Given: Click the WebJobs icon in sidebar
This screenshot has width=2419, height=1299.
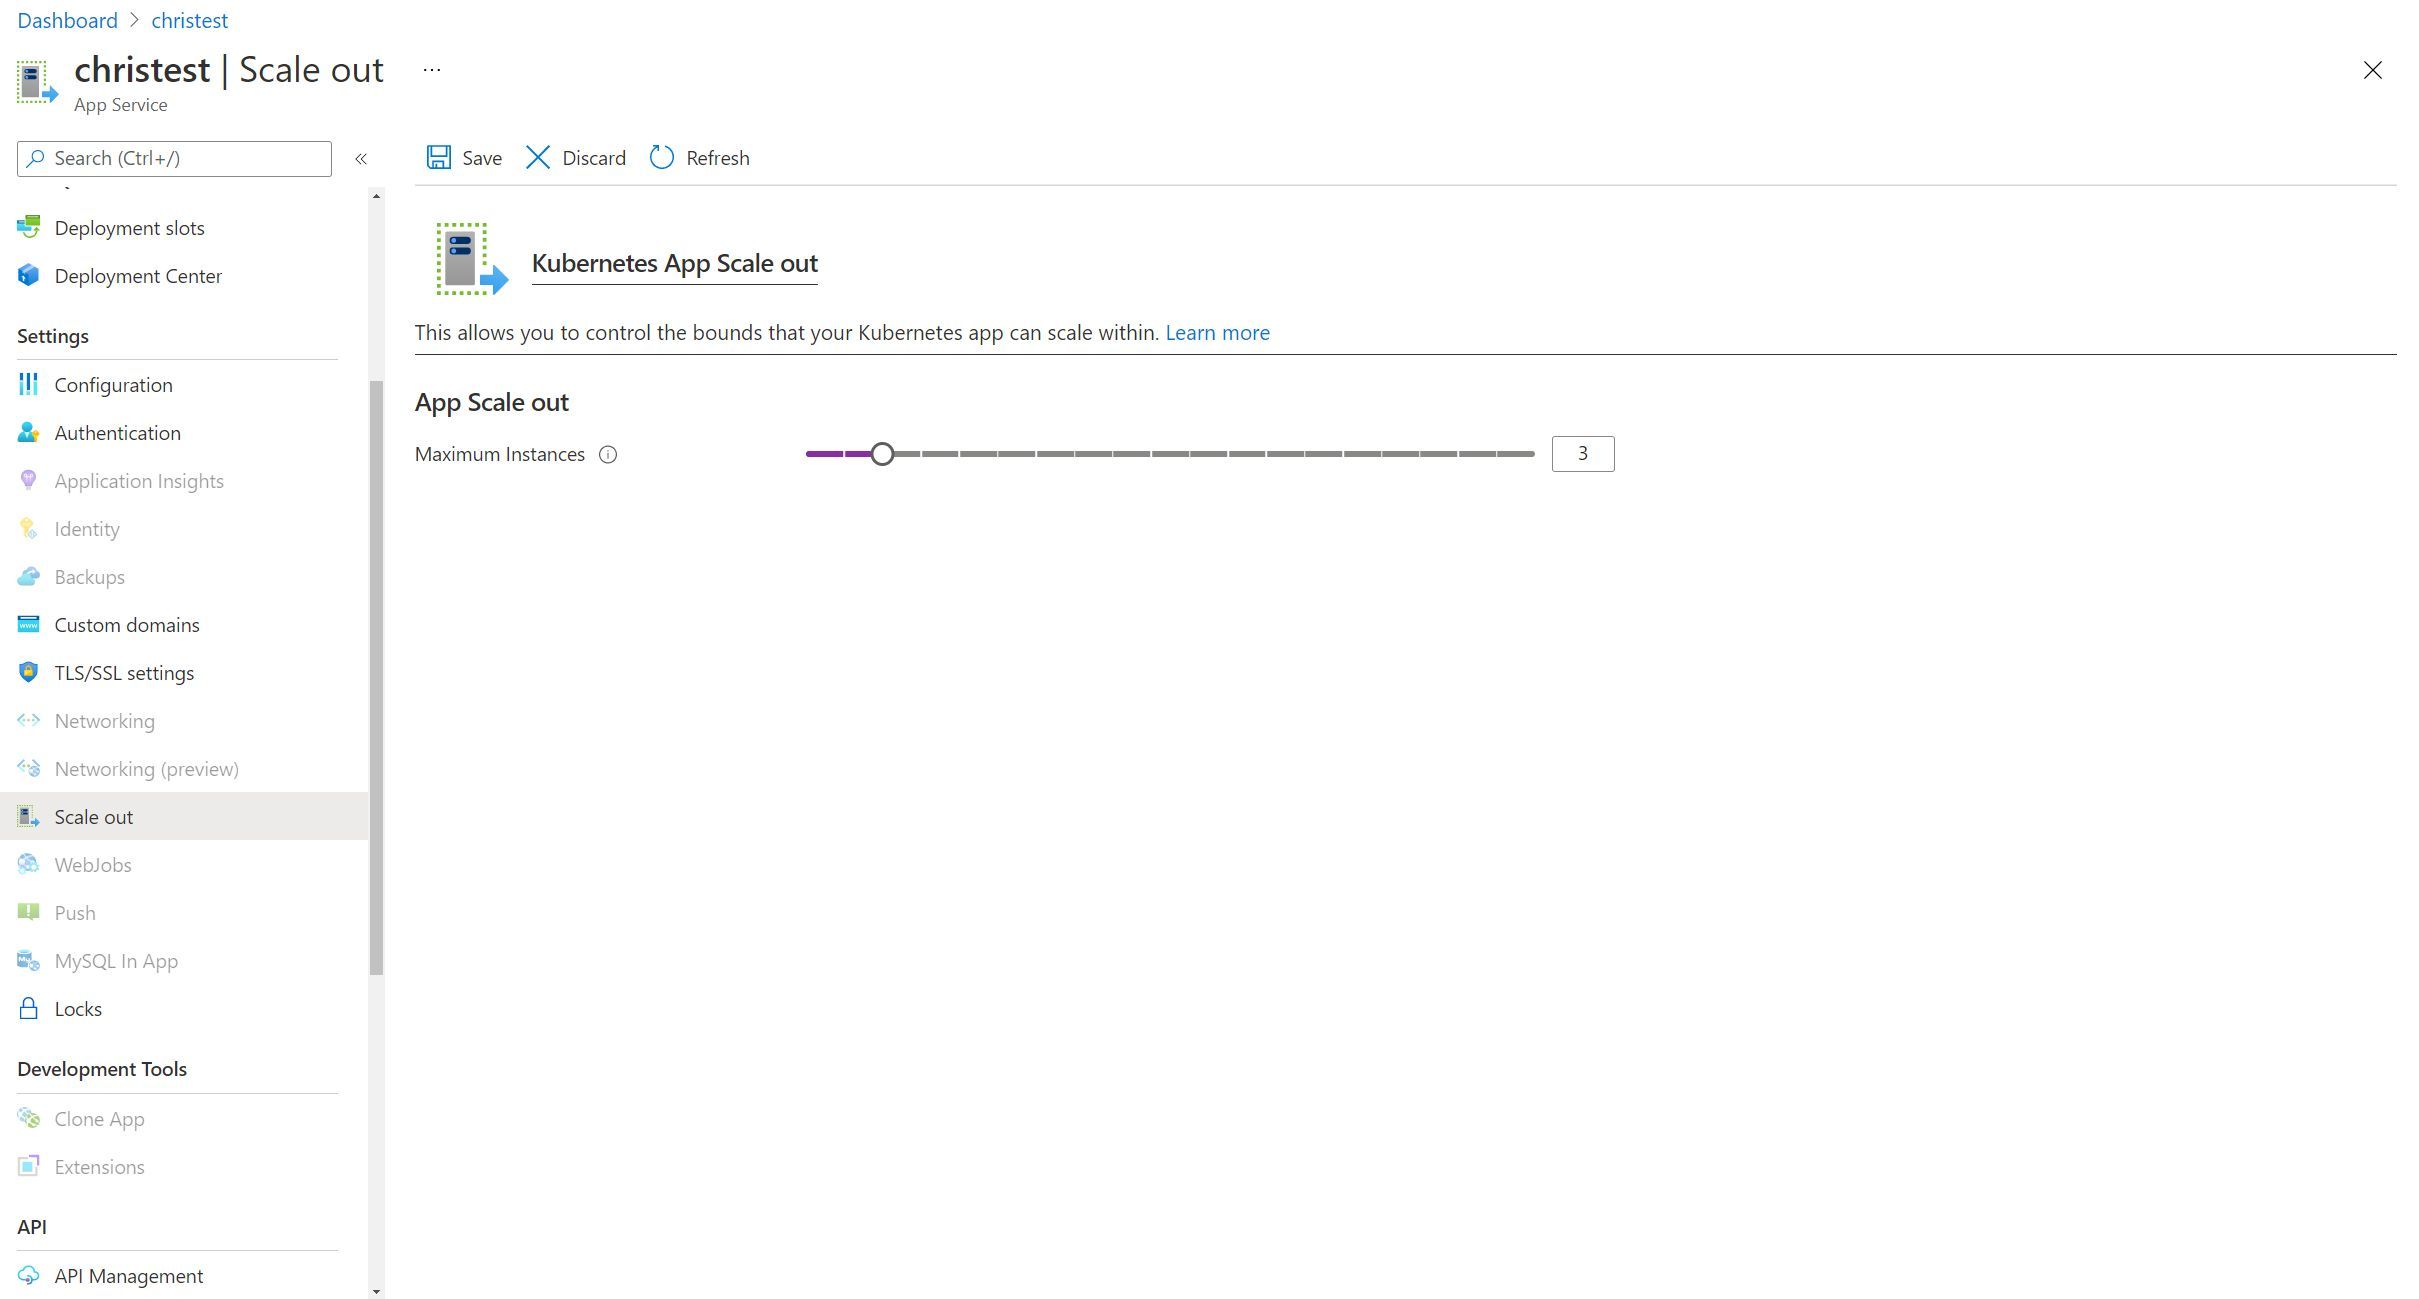Looking at the screenshot, I should click(27, 864).
